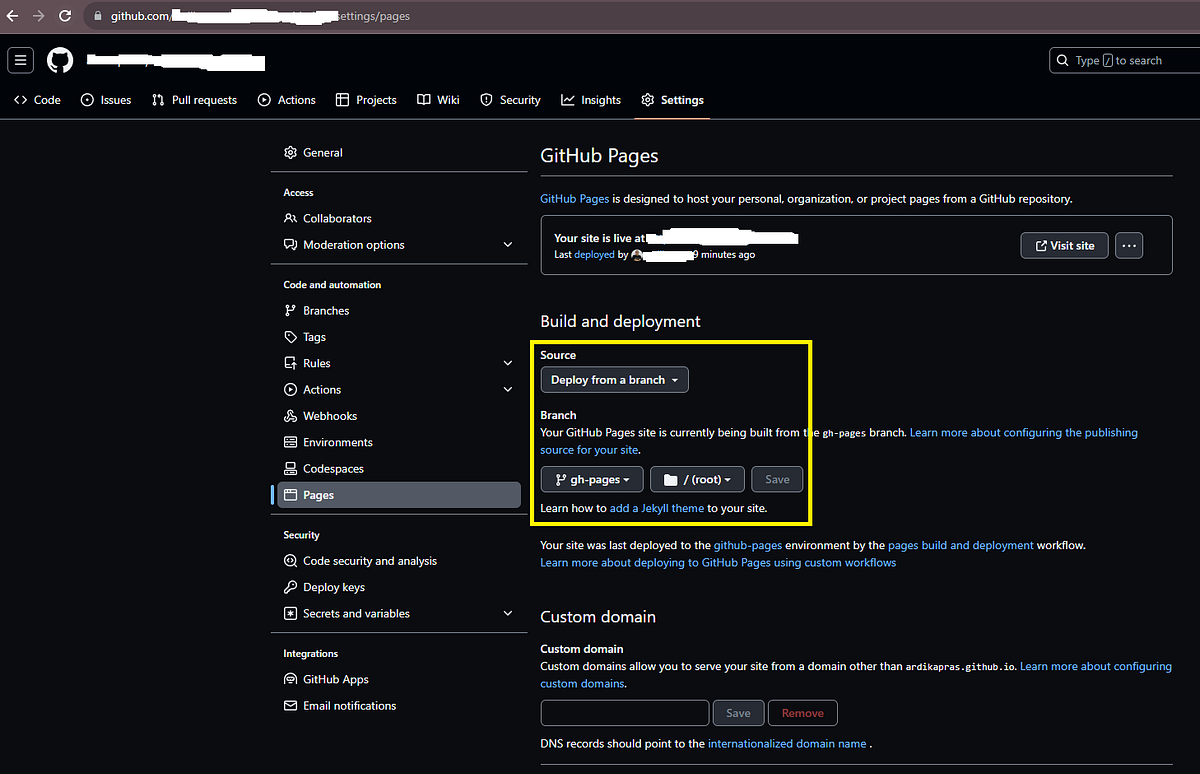This screenshot has height=774, width=1200.
Task: Click the github-pages environment link
Action: (748, 546)
